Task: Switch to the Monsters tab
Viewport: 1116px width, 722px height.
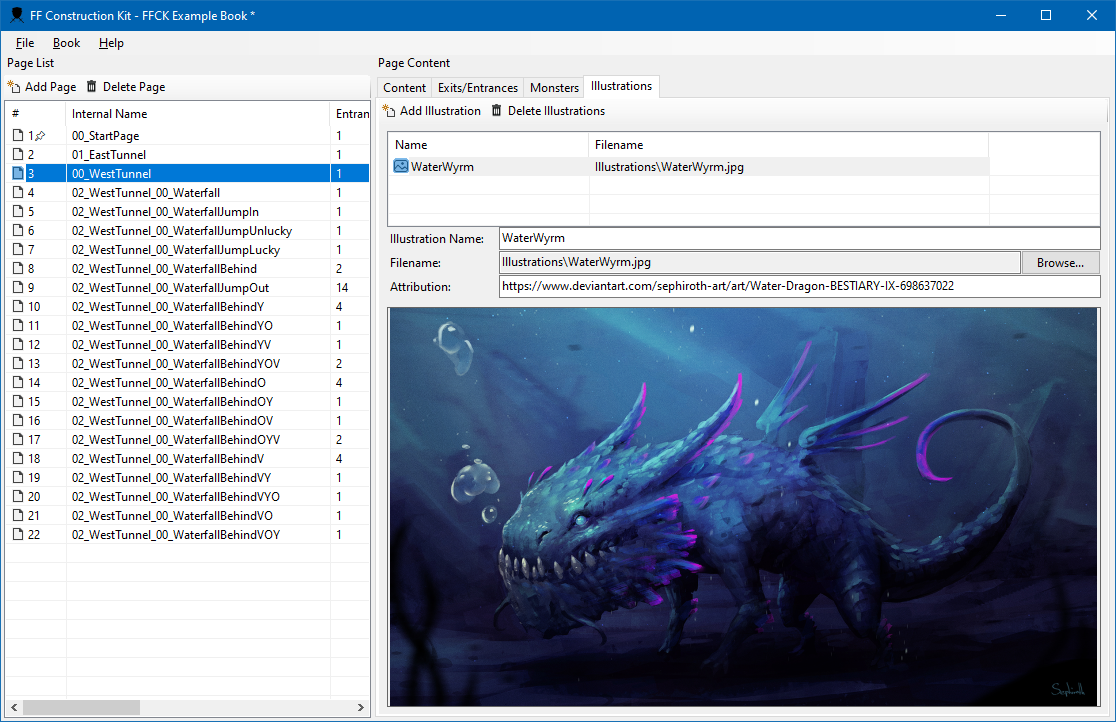Action: [554, 88]
